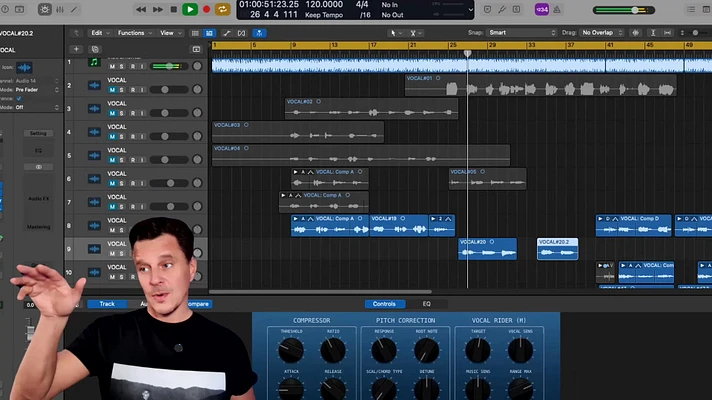Image resolution: width=712 pixels, height=400 pixels.
Task: Enable record on VOCAL track 6
Action: click(133, 183)
